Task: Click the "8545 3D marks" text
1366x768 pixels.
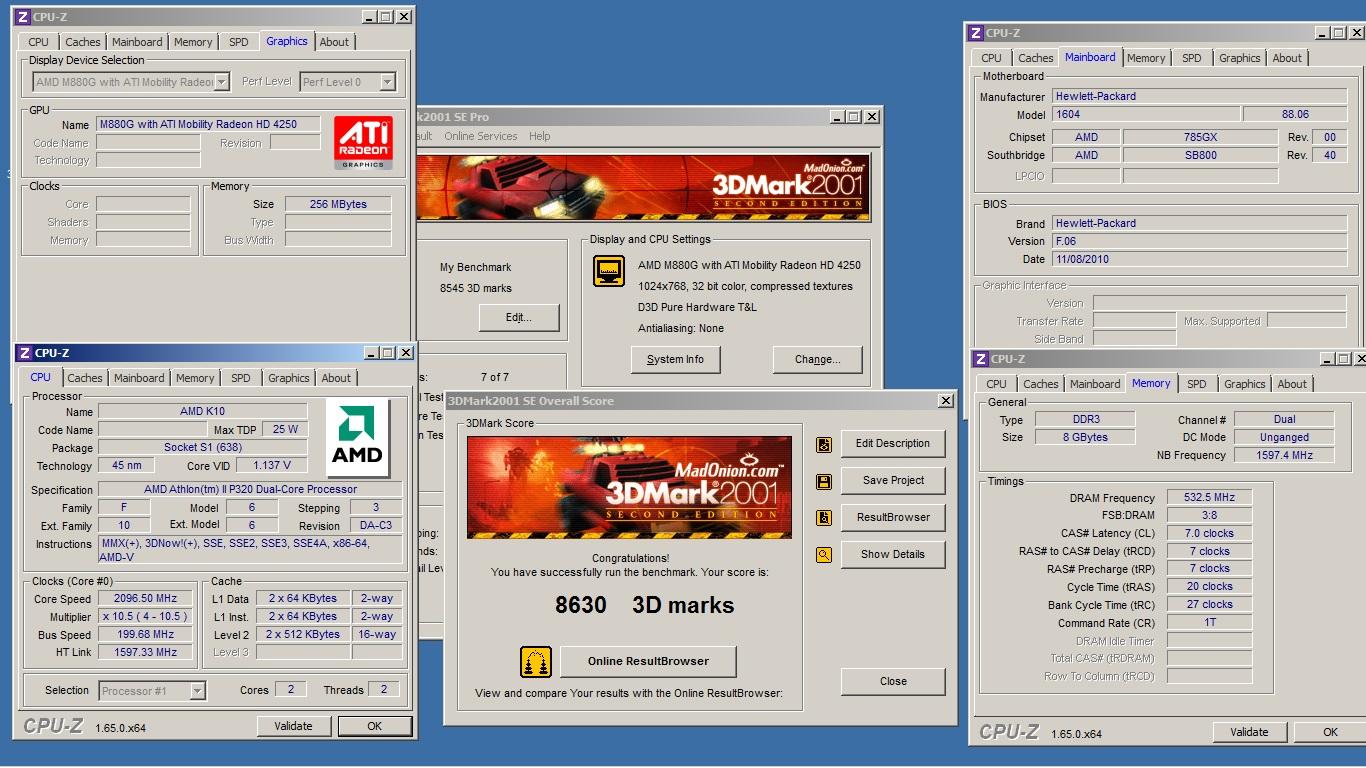Action: coord(476,288)
